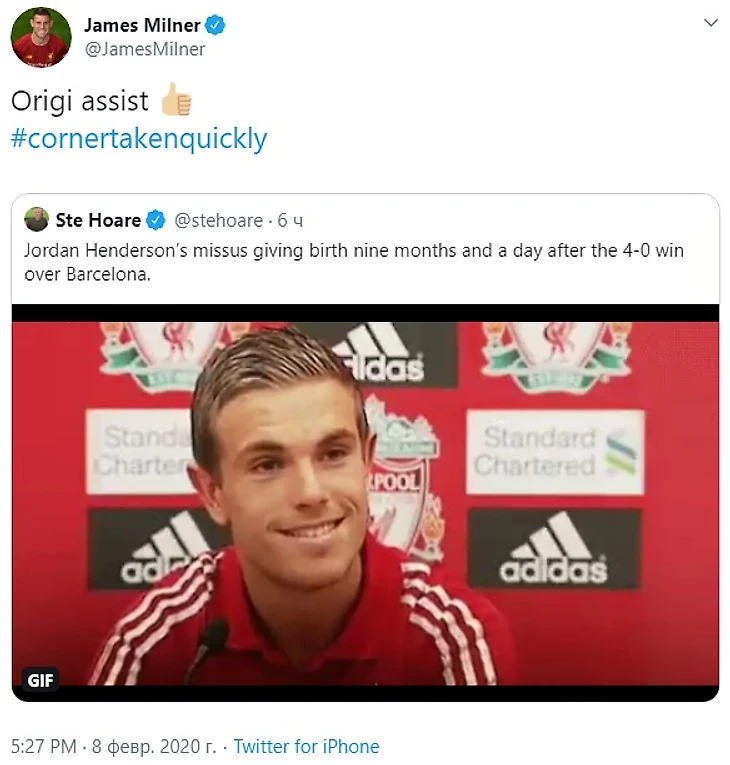Click the verified badge beside James Milner

pyautogui.click(x=216, y=26)
